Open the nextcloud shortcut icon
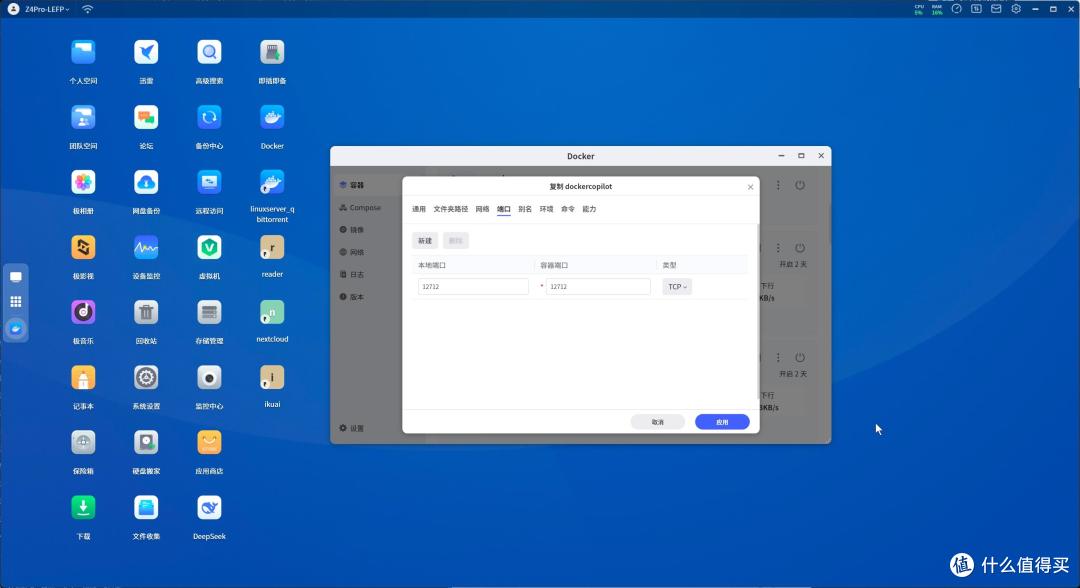Viewport: 1080px width, 588px height. click(272, 313)
